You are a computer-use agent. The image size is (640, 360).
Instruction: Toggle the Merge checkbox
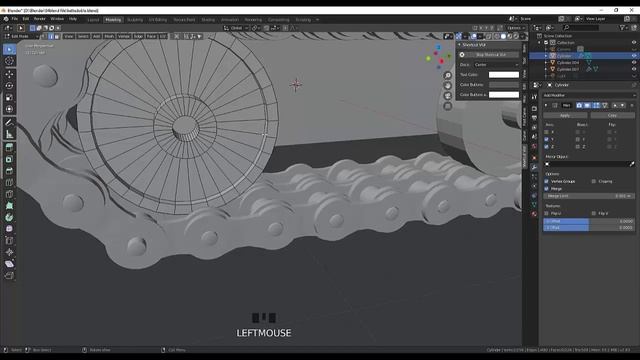click(547, 189)
